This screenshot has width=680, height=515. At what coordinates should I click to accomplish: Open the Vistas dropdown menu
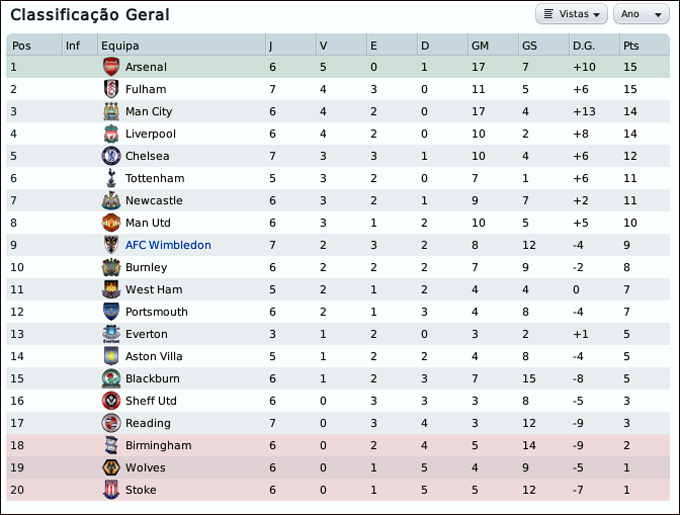(x=572, y=14)
